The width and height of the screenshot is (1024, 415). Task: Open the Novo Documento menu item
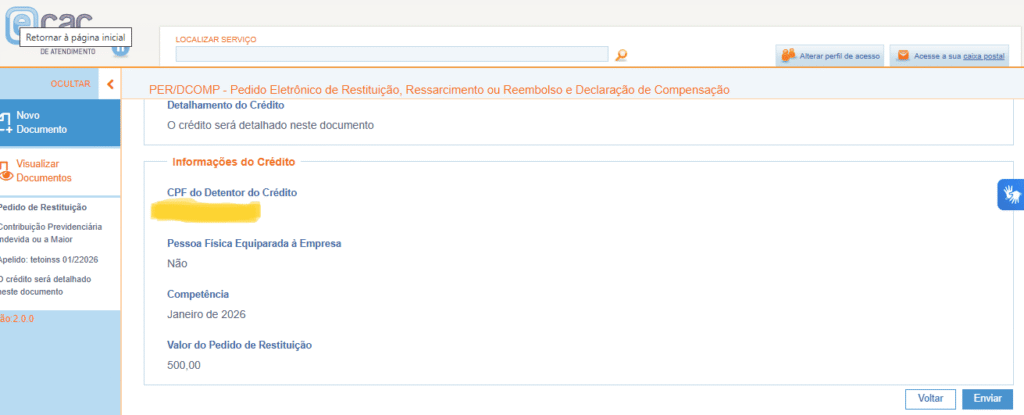pos(42,122)
